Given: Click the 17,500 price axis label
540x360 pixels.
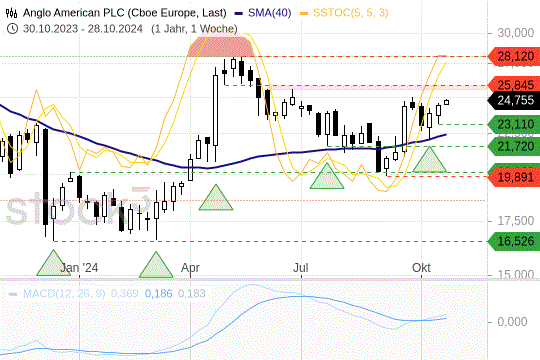Looking at the screenshot, I should 516,221.
